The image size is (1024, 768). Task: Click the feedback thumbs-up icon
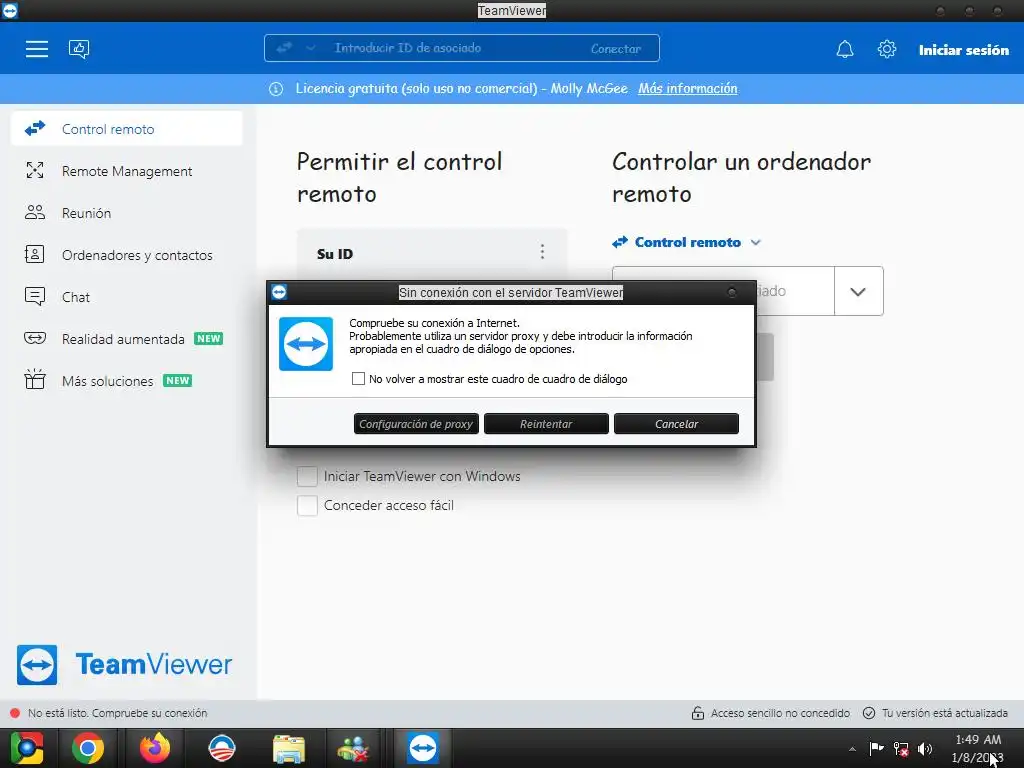tap(79, 49)
